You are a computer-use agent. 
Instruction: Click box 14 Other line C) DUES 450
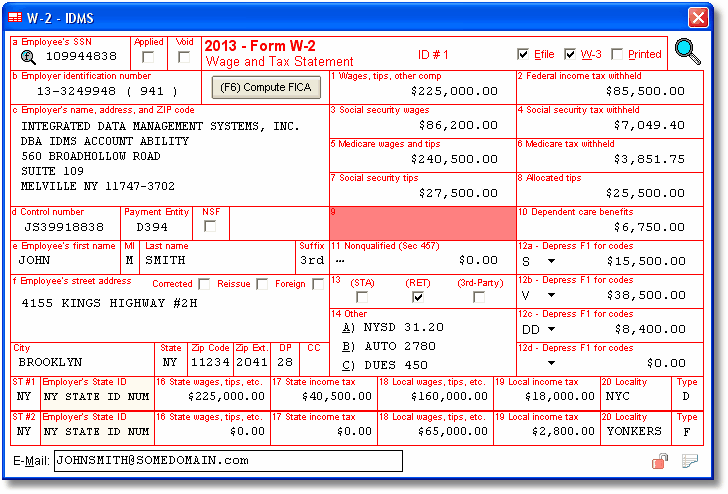coord(385,365)
